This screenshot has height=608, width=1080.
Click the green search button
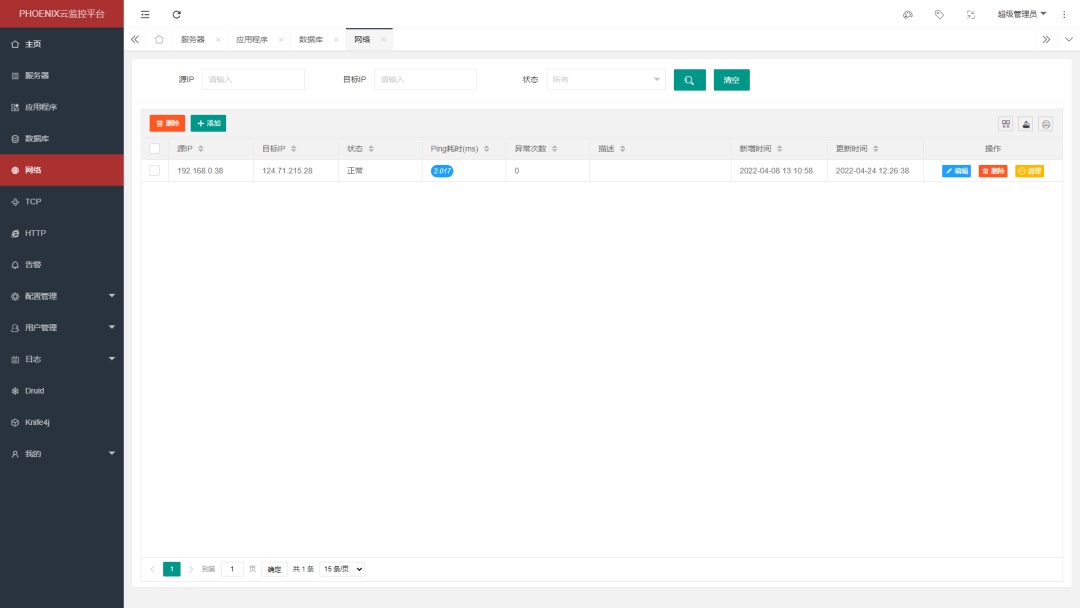click(x=689, y=80)
